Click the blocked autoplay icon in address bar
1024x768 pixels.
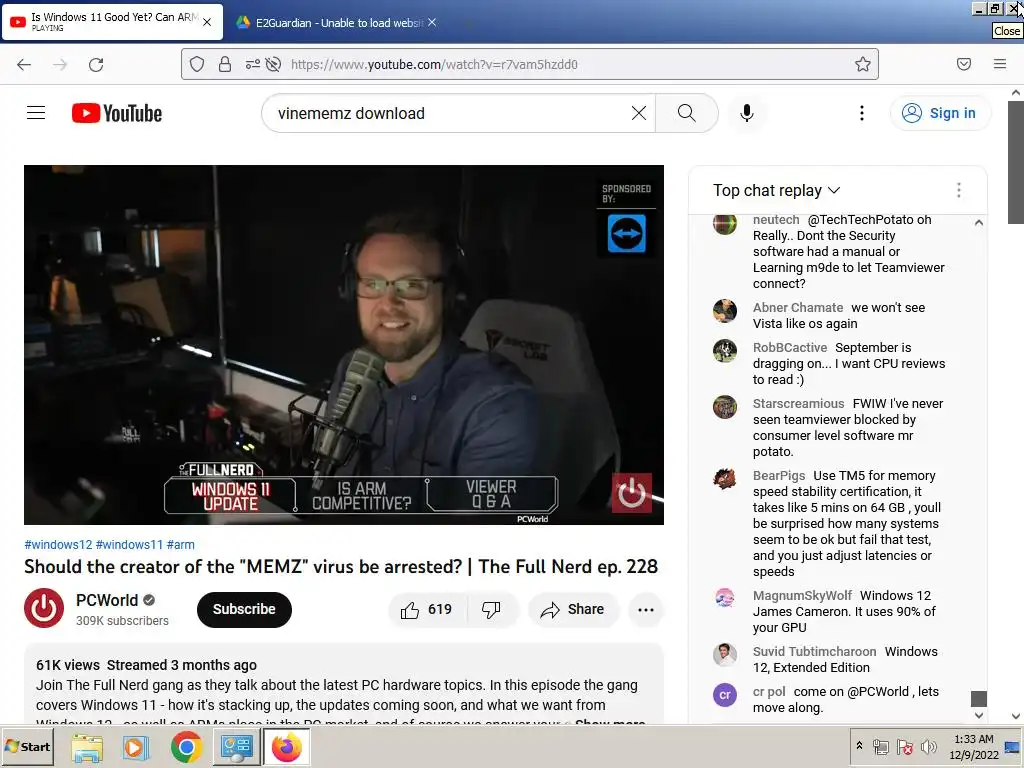274,64
